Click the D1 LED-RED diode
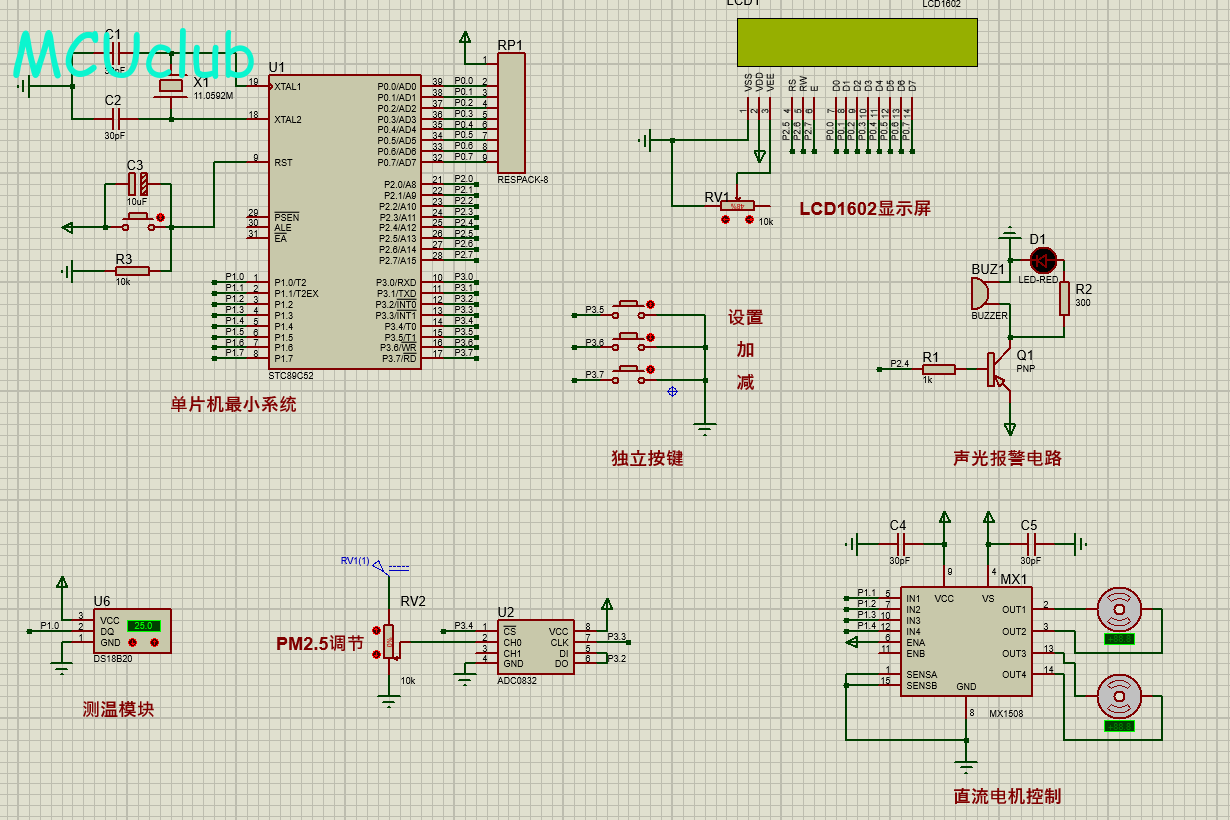 tap(1043, 259)
